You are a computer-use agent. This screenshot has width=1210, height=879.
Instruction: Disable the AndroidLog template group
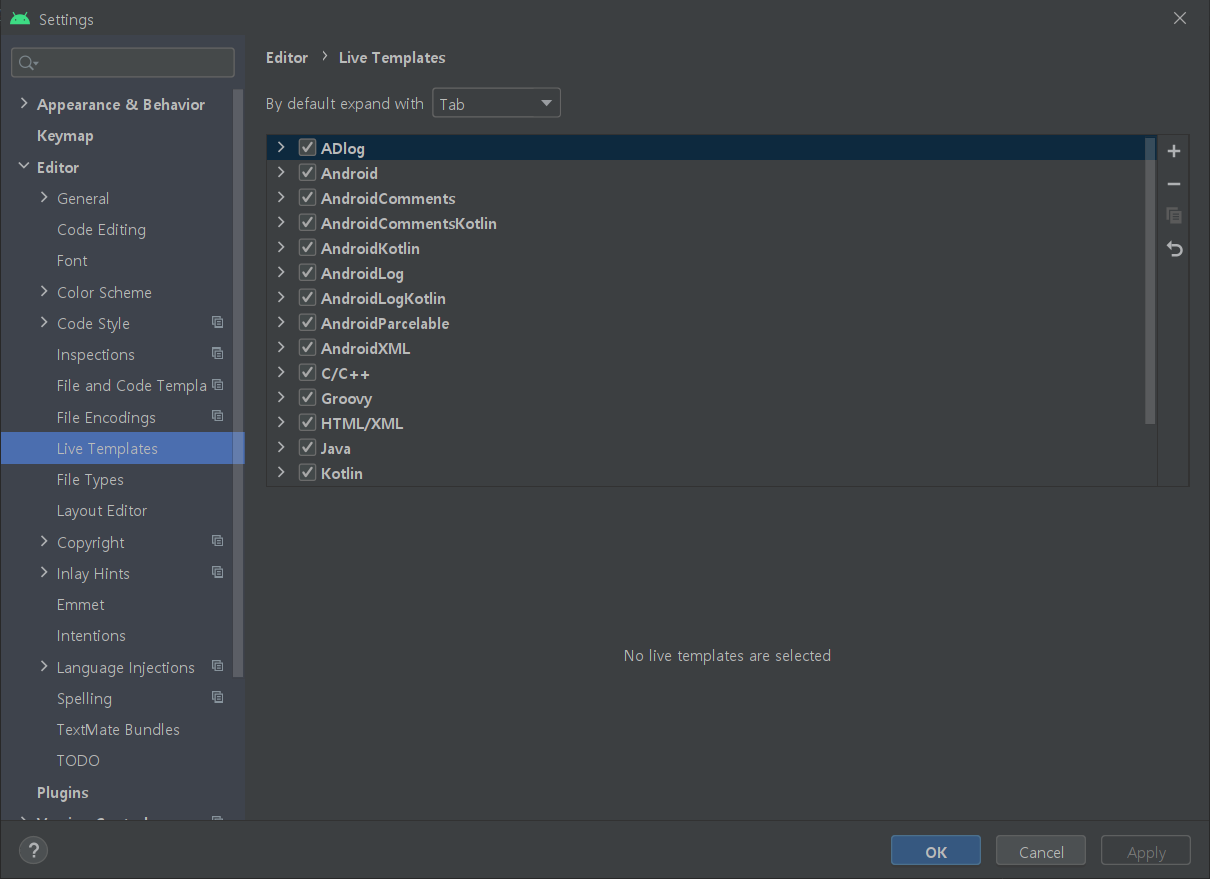(307, 273)
